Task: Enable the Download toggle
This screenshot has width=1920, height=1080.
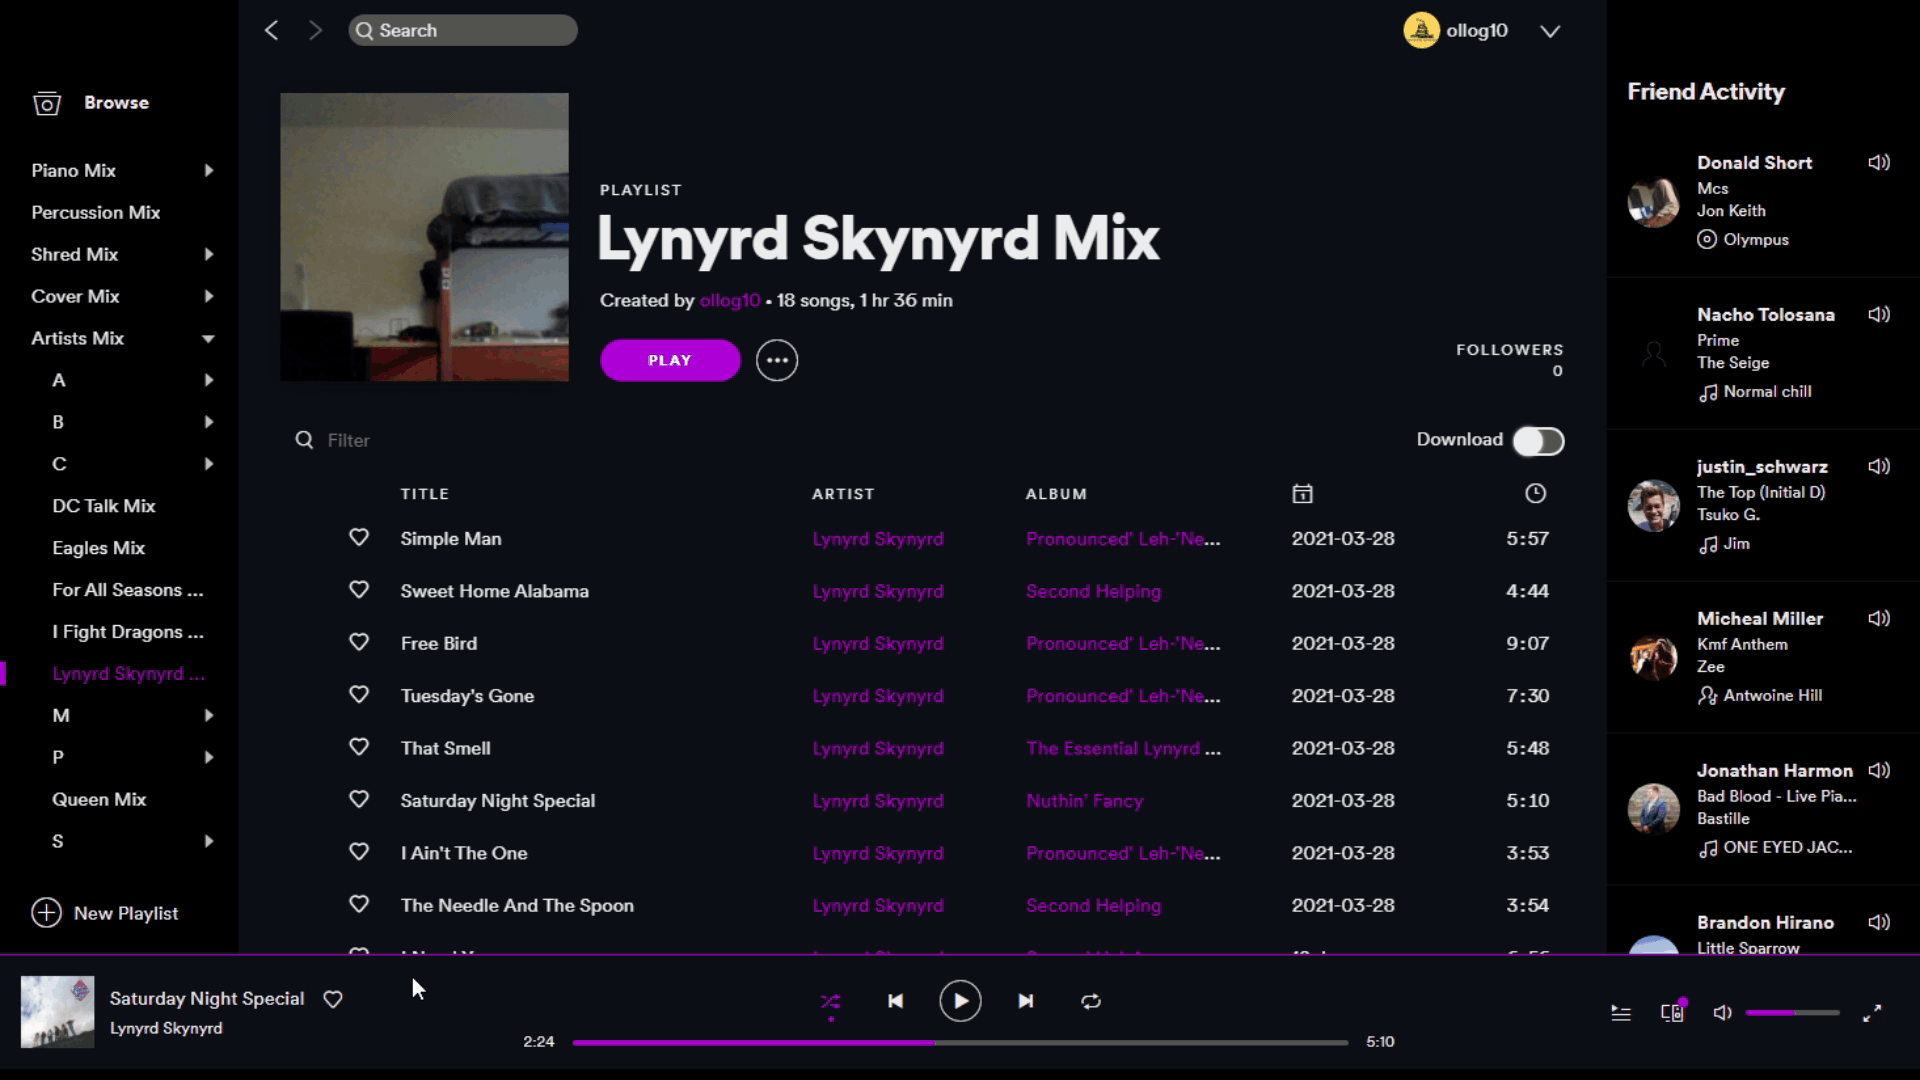Action: click(1538, 441)
